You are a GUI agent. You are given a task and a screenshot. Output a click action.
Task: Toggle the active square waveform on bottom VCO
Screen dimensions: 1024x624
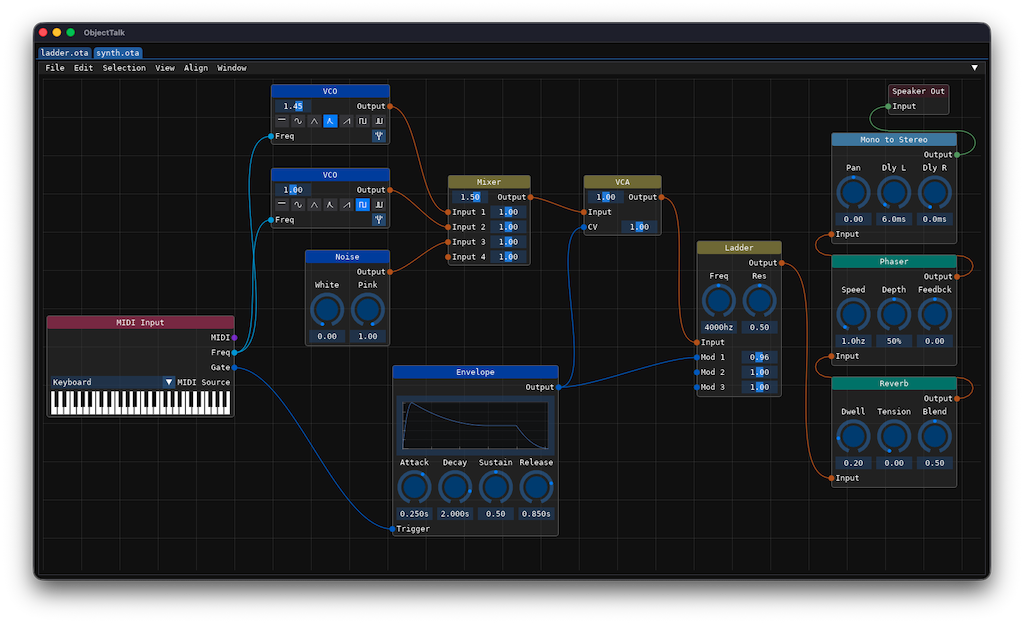point(363,205)
